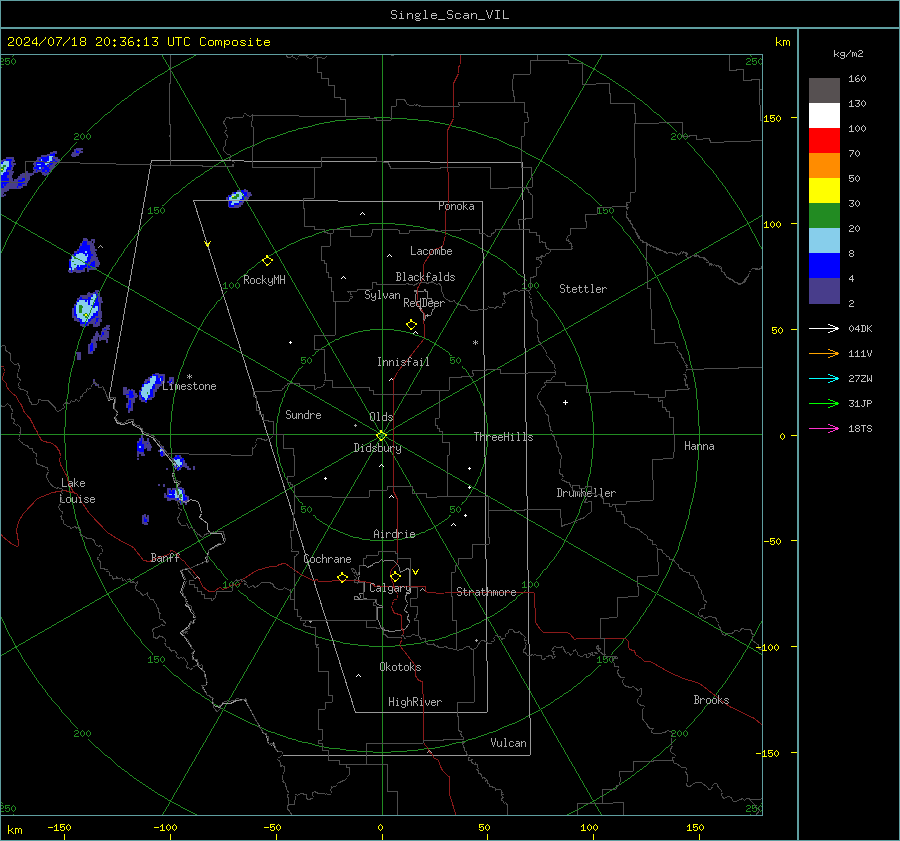Select the yellow 30-50 color swatch
900x841 pixels.
click(824, 191)
